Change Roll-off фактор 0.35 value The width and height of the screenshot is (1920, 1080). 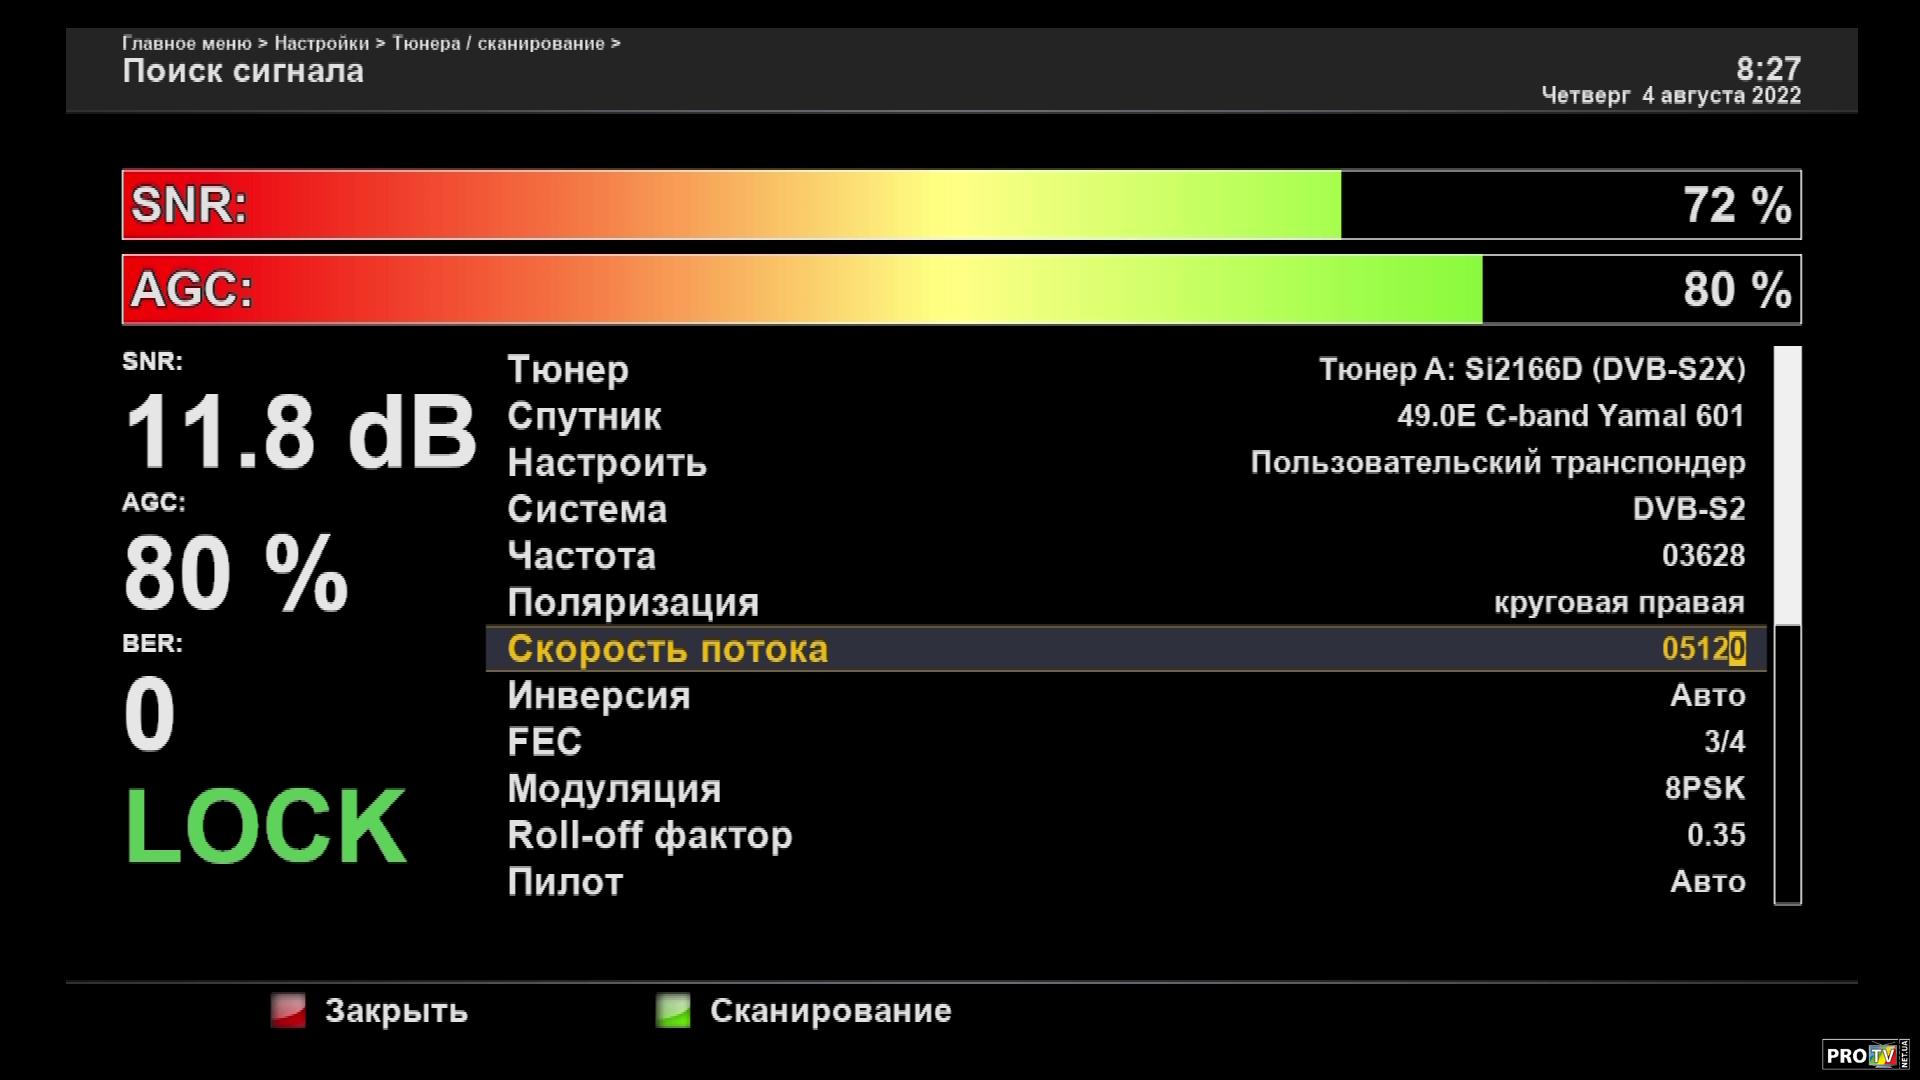[x=1715, y=834]
